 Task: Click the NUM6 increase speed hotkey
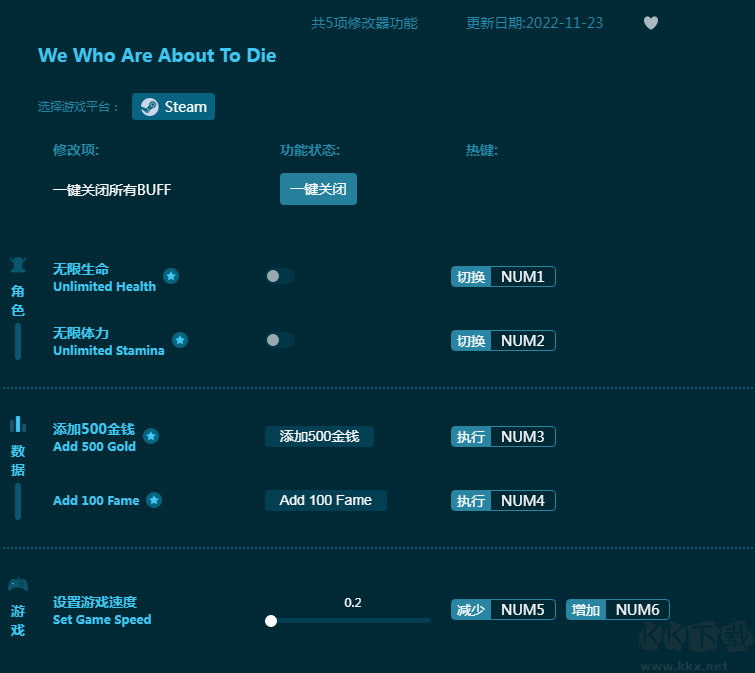(637, 609)
